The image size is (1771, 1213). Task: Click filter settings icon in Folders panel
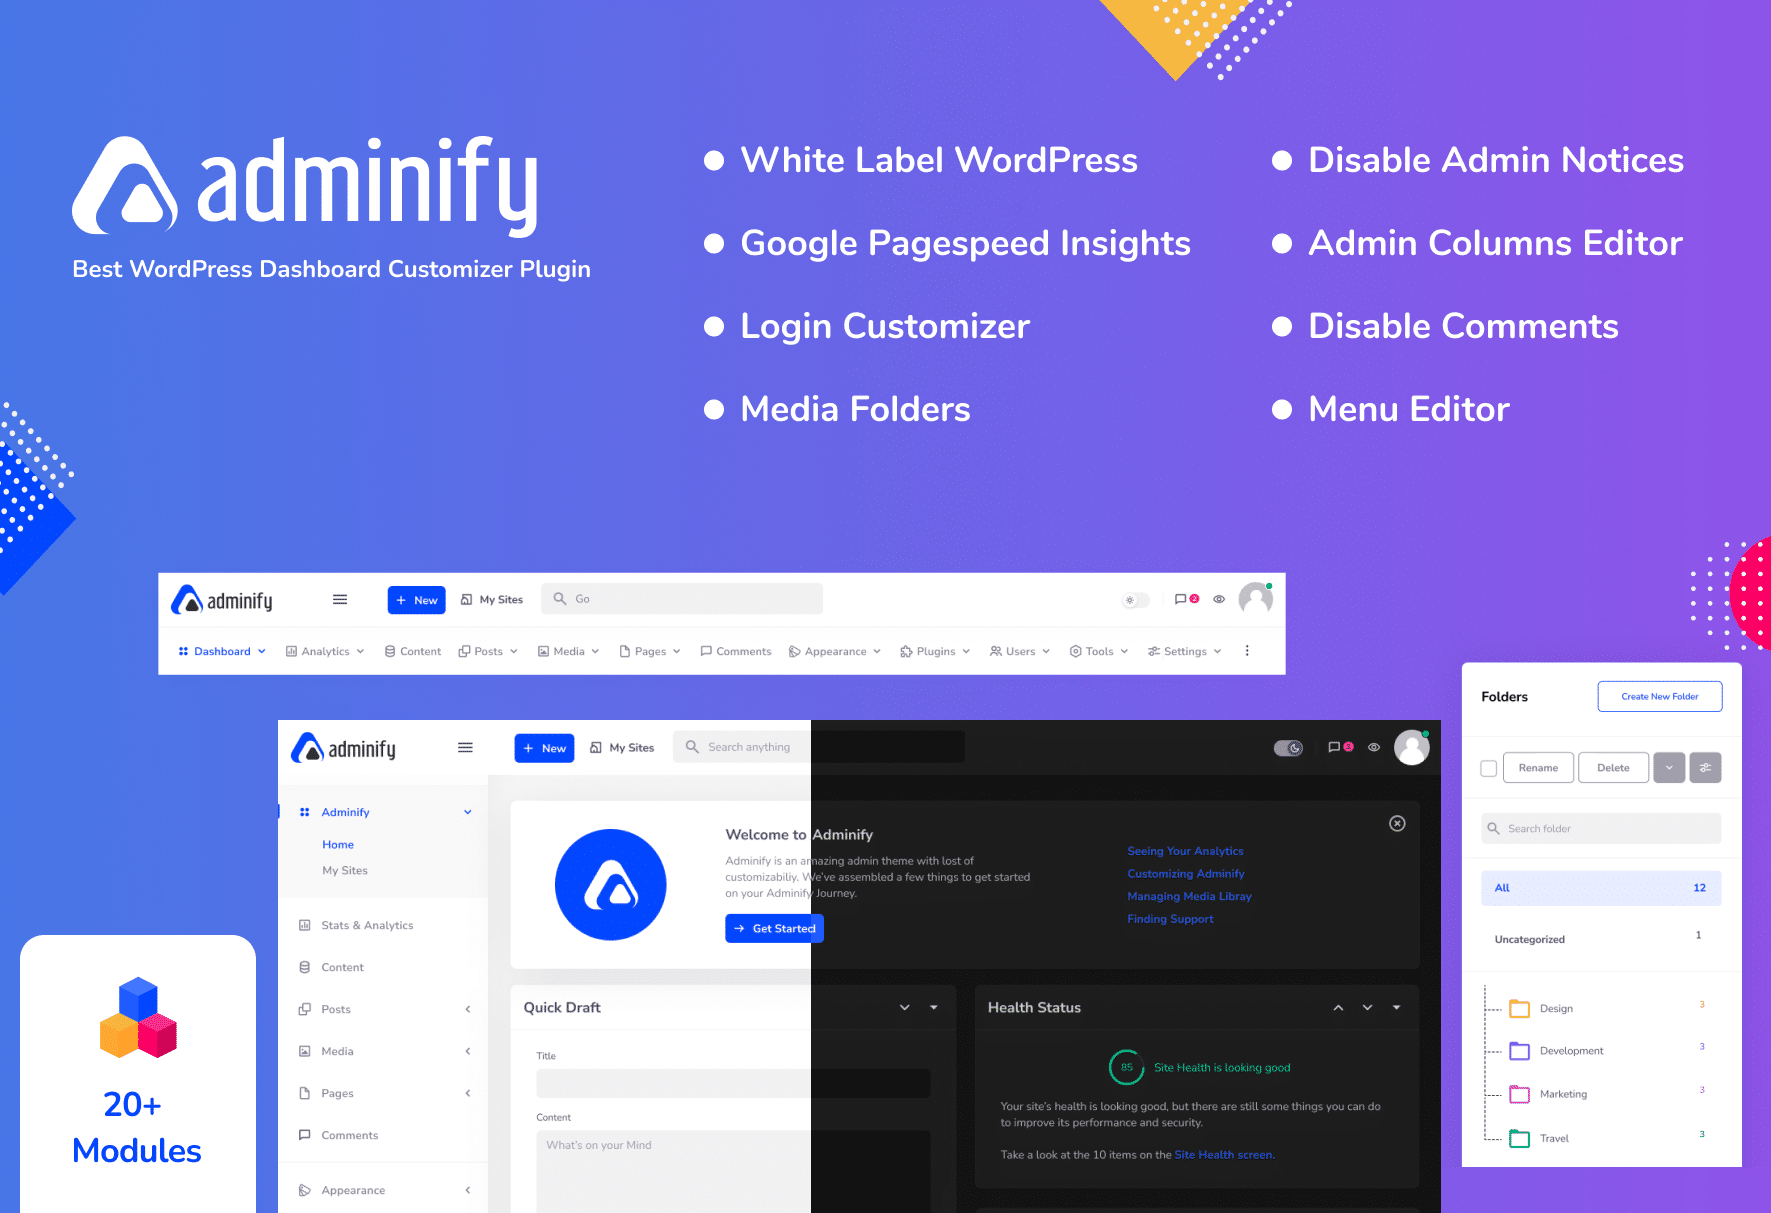1705,768
